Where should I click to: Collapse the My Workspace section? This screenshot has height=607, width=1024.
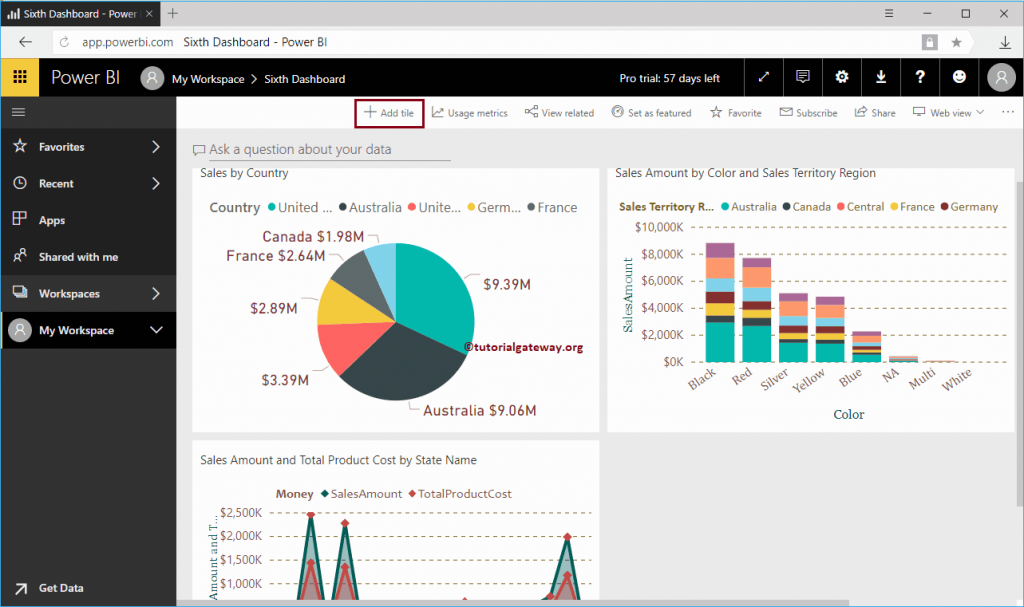[88, 330]
